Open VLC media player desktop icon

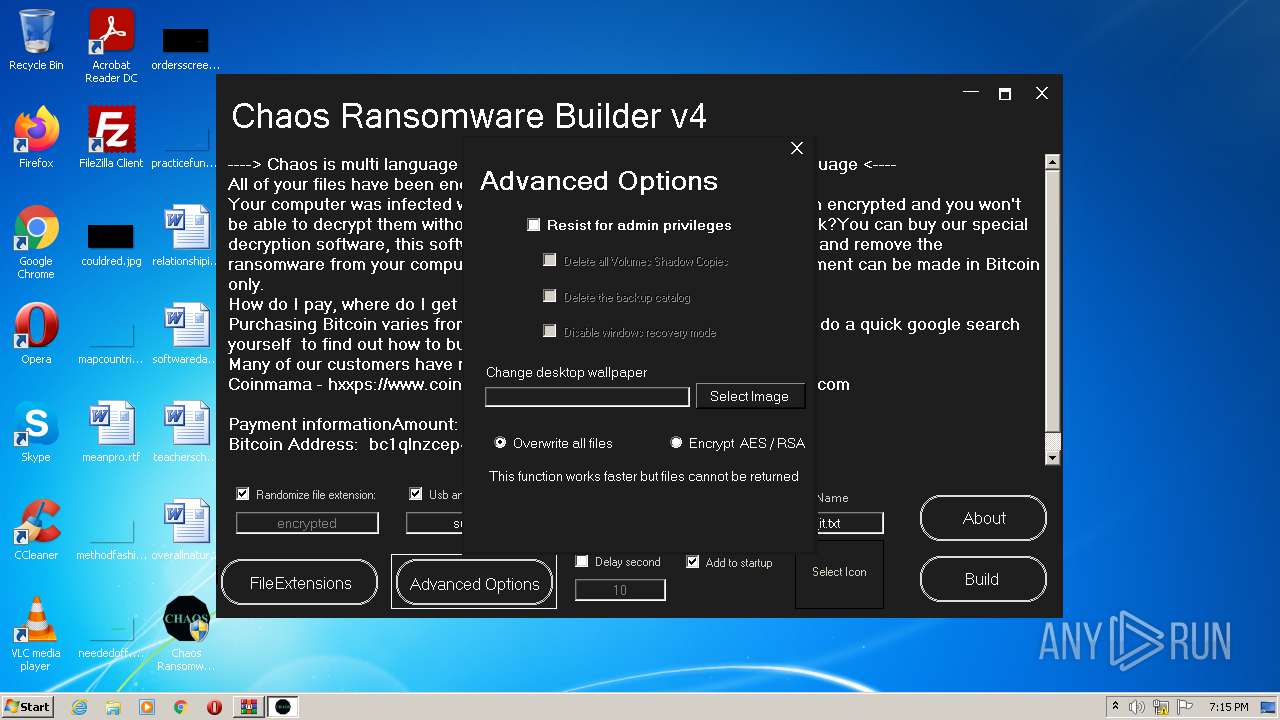[36, 634]
